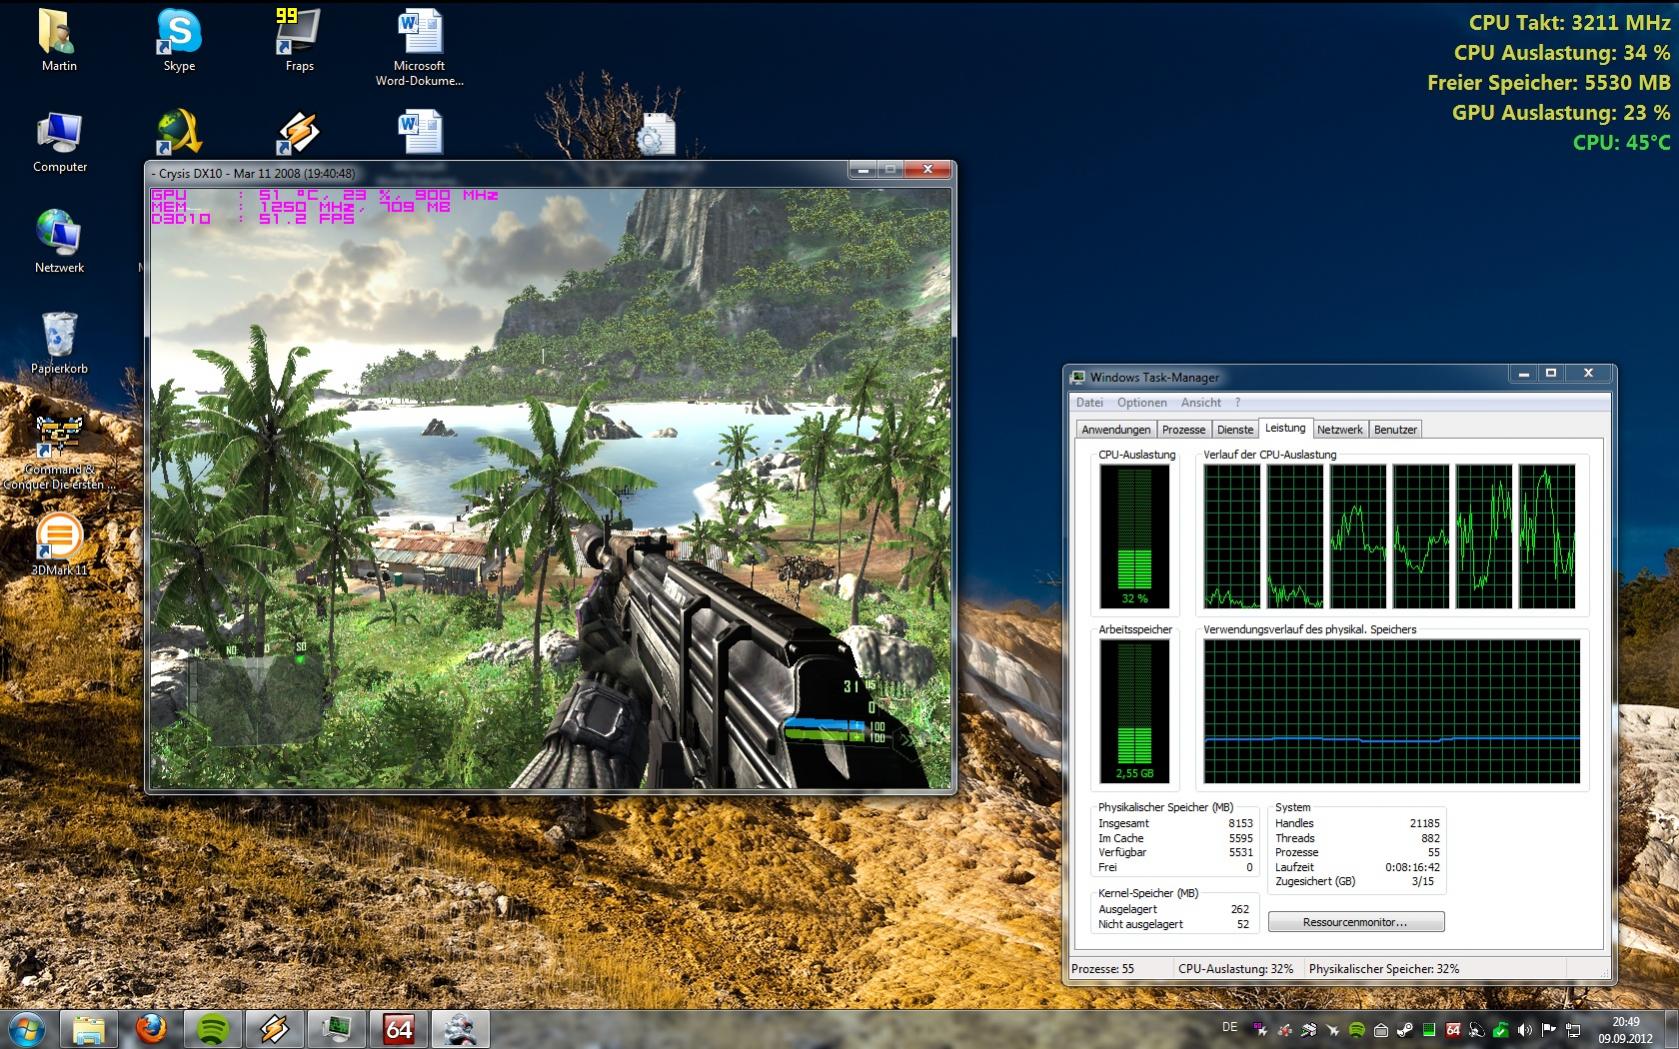Viewport: 1679px width, 1049px height.
Task: Switch to the Netzwerk tab in Task Manager
Action: [1340, 429]
